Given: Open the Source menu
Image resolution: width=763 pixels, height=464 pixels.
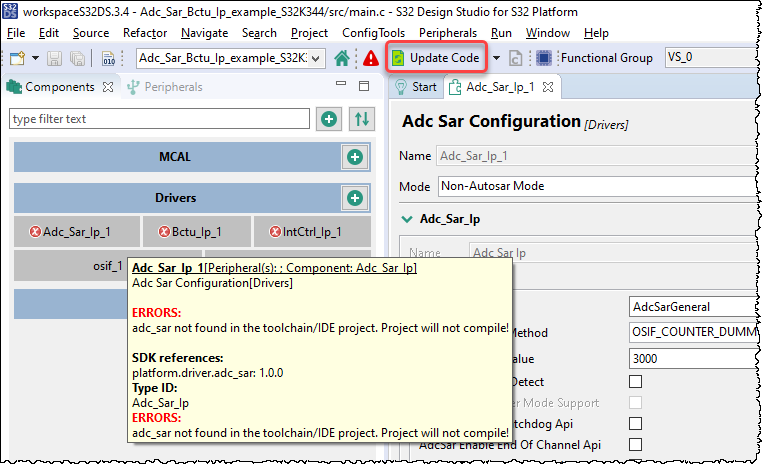Looking at the screenshot, I should (91, 33).
